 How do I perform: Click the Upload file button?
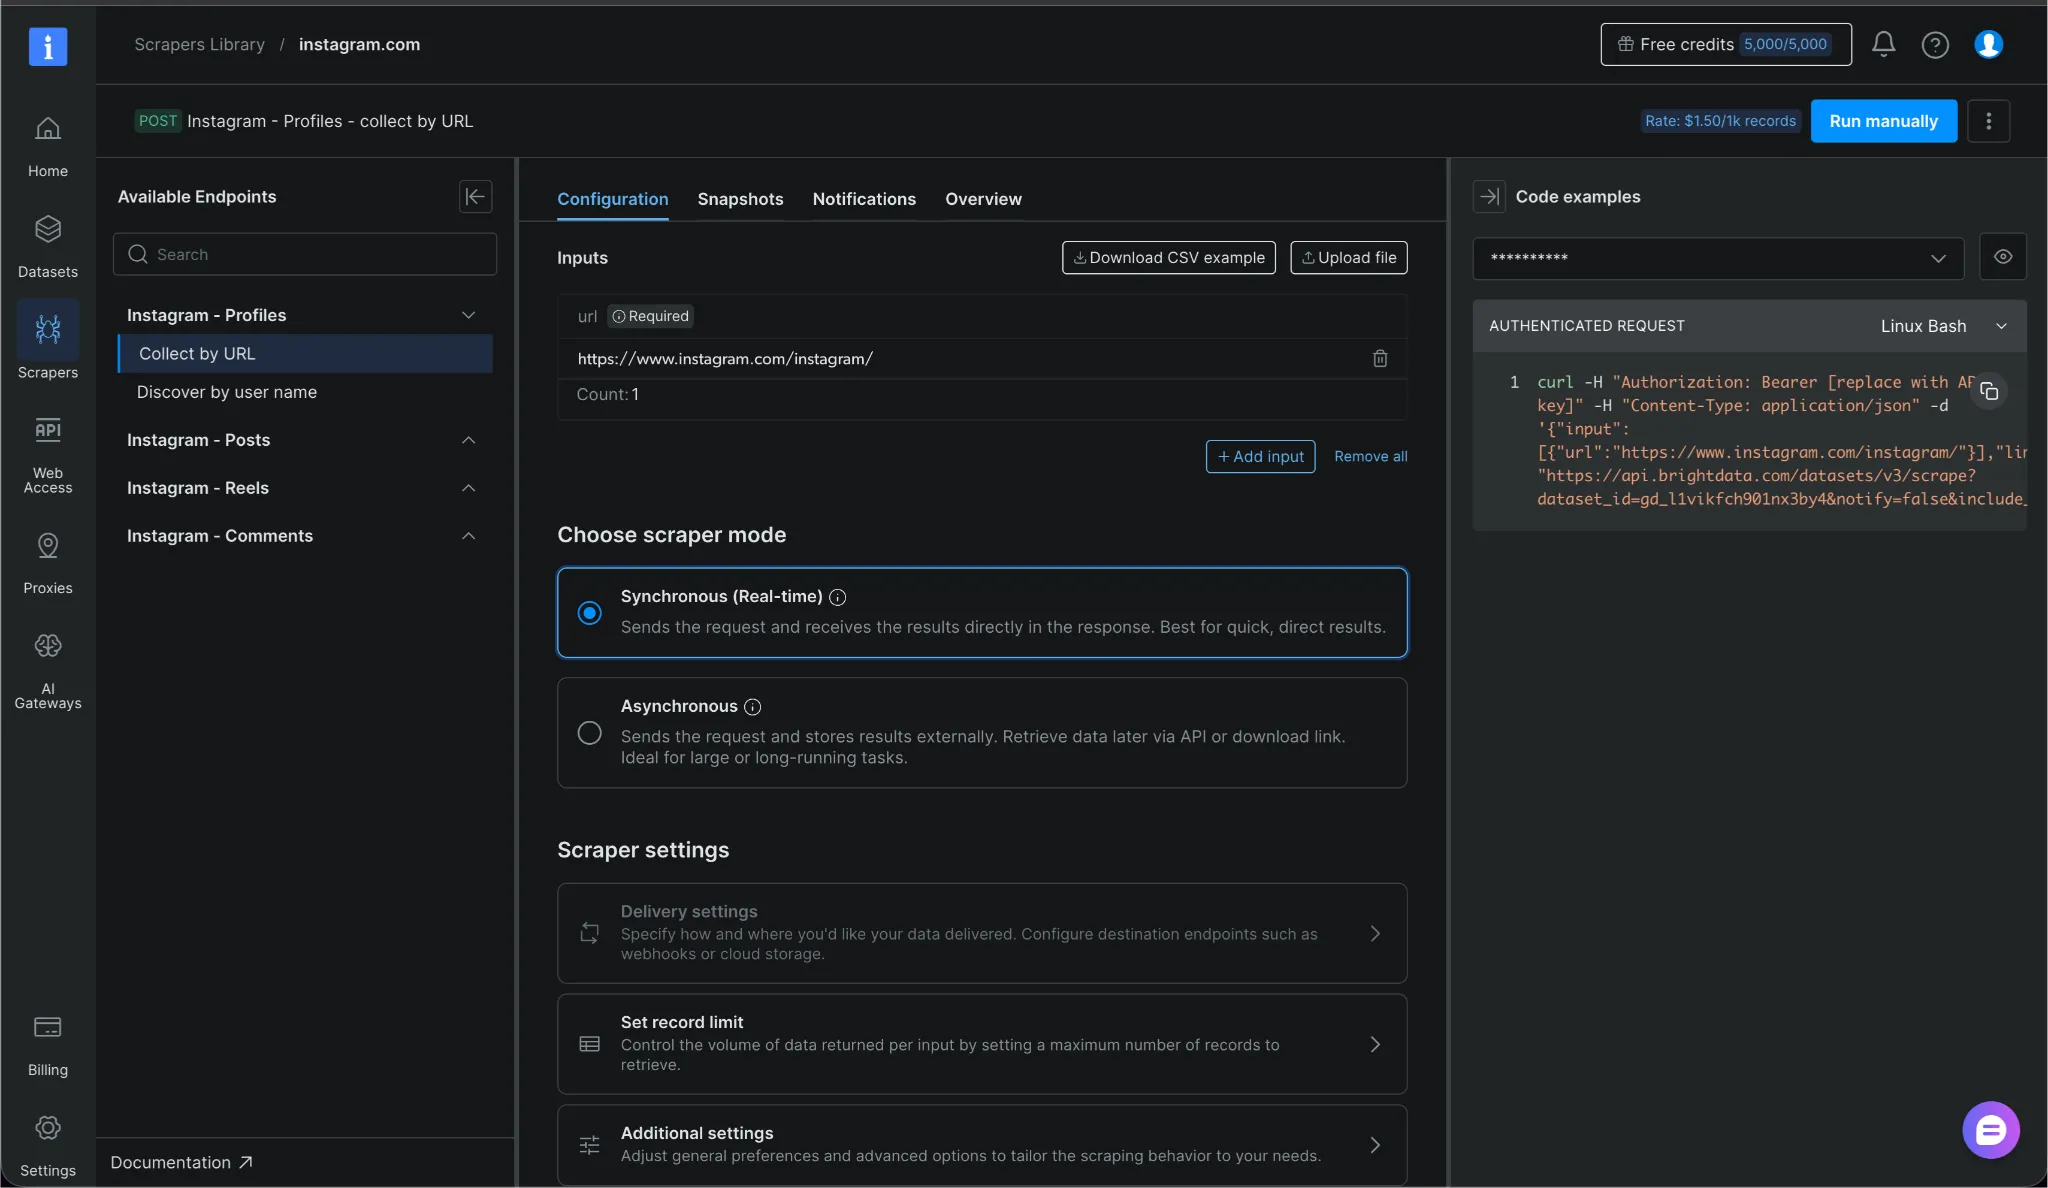tap(1349, 257)
